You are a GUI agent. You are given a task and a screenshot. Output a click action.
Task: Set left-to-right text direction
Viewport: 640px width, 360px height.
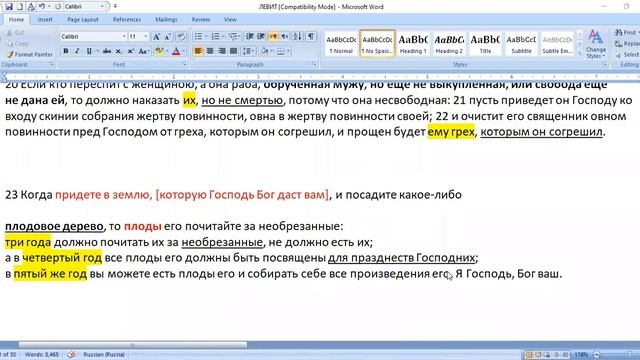pos(273,37)
